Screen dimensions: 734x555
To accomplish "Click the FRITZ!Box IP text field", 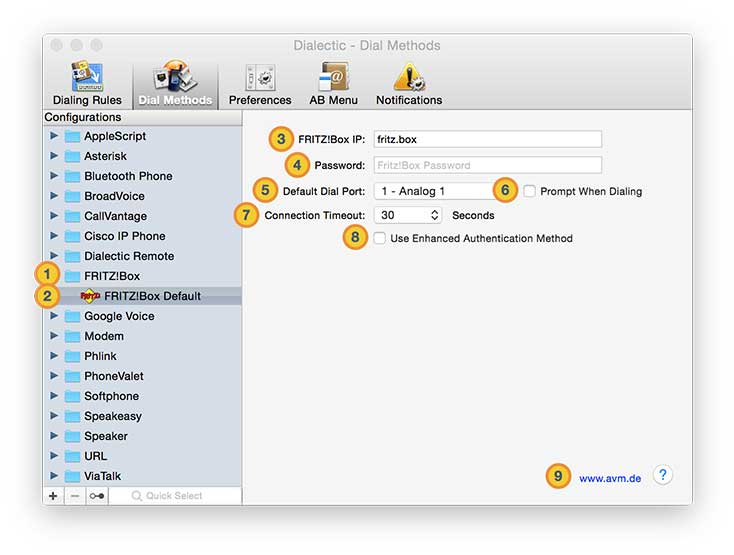I will pos(487,139).
